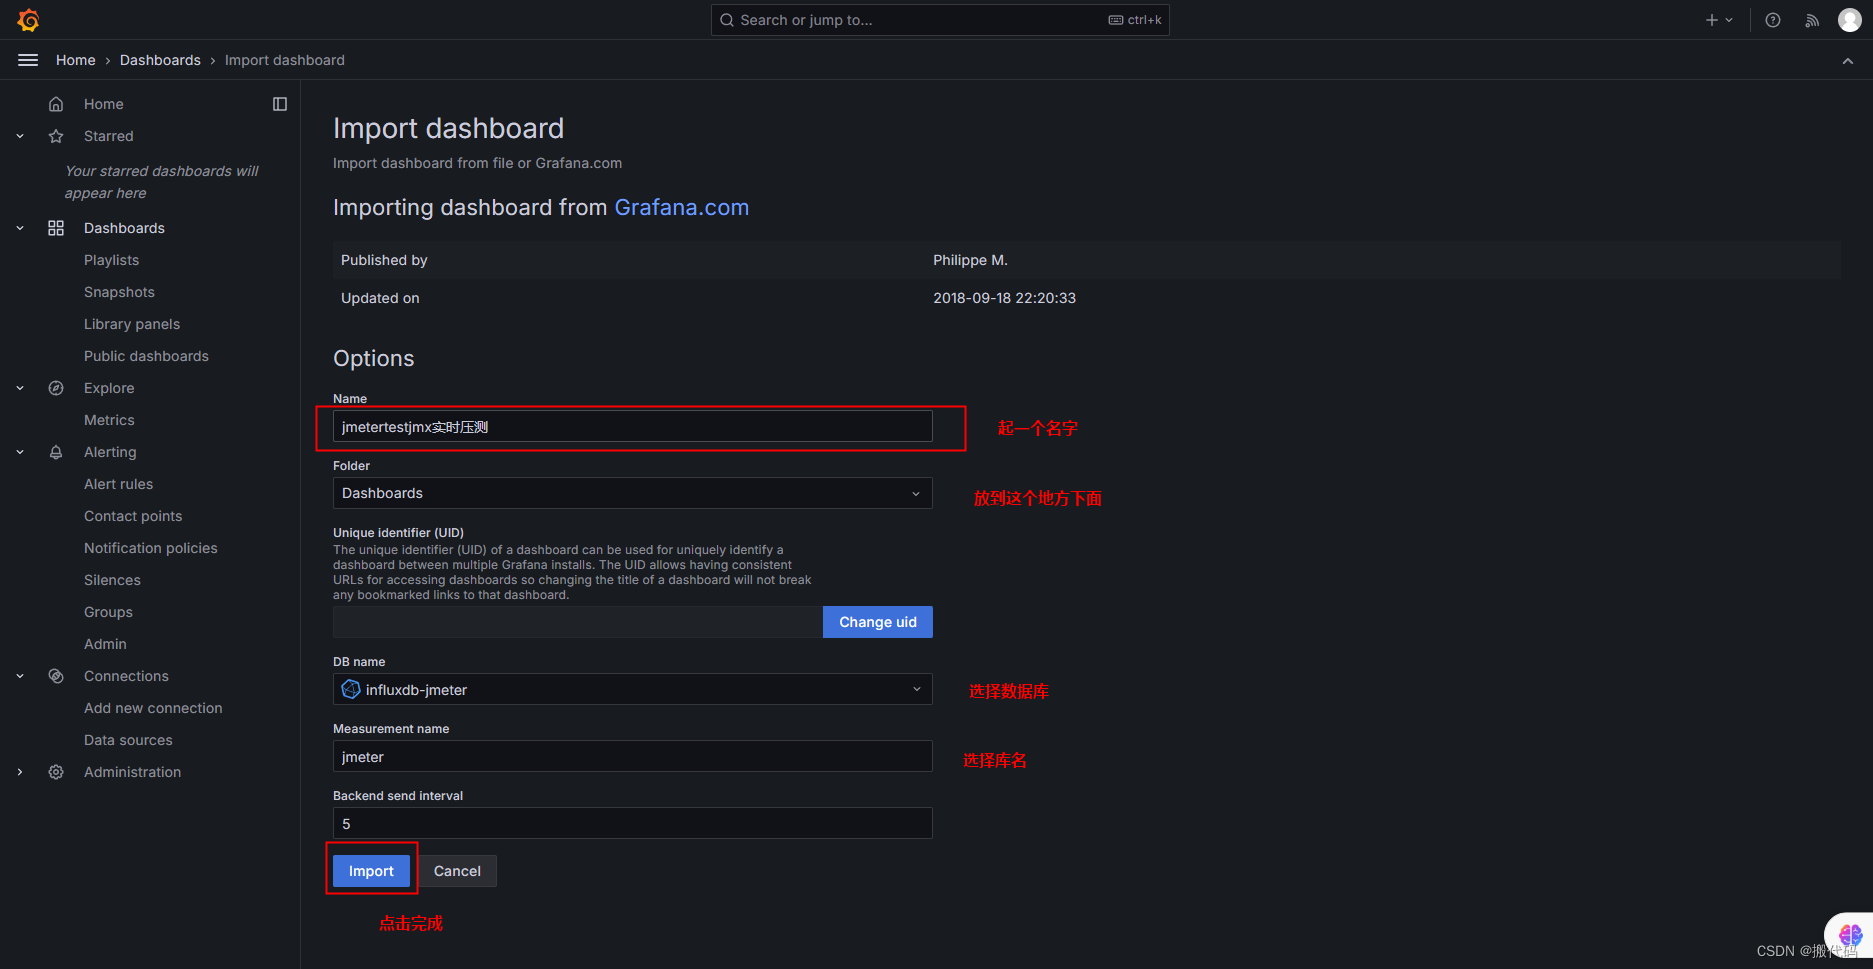1873x969 pixels.
Task: Click the '2018-09-18 22:20:33' updated date
Action: [x=1004, y=298]
